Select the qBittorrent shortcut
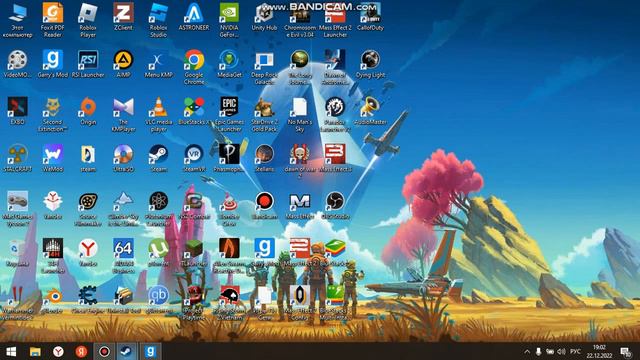Image resolution: width=640 pixels, height=360 pixels. click(158, 299)
